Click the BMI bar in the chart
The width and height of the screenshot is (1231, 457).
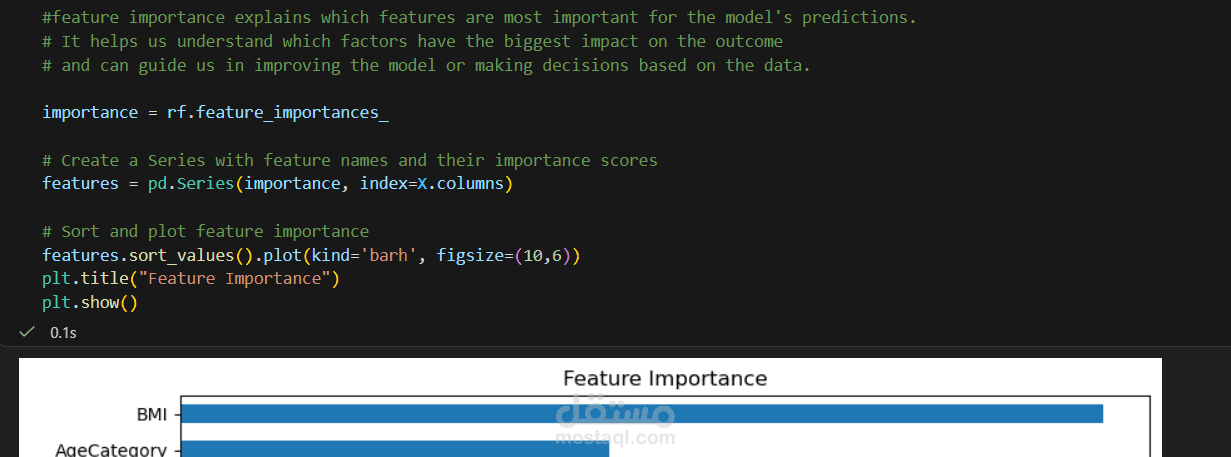(x=640, y=413)
